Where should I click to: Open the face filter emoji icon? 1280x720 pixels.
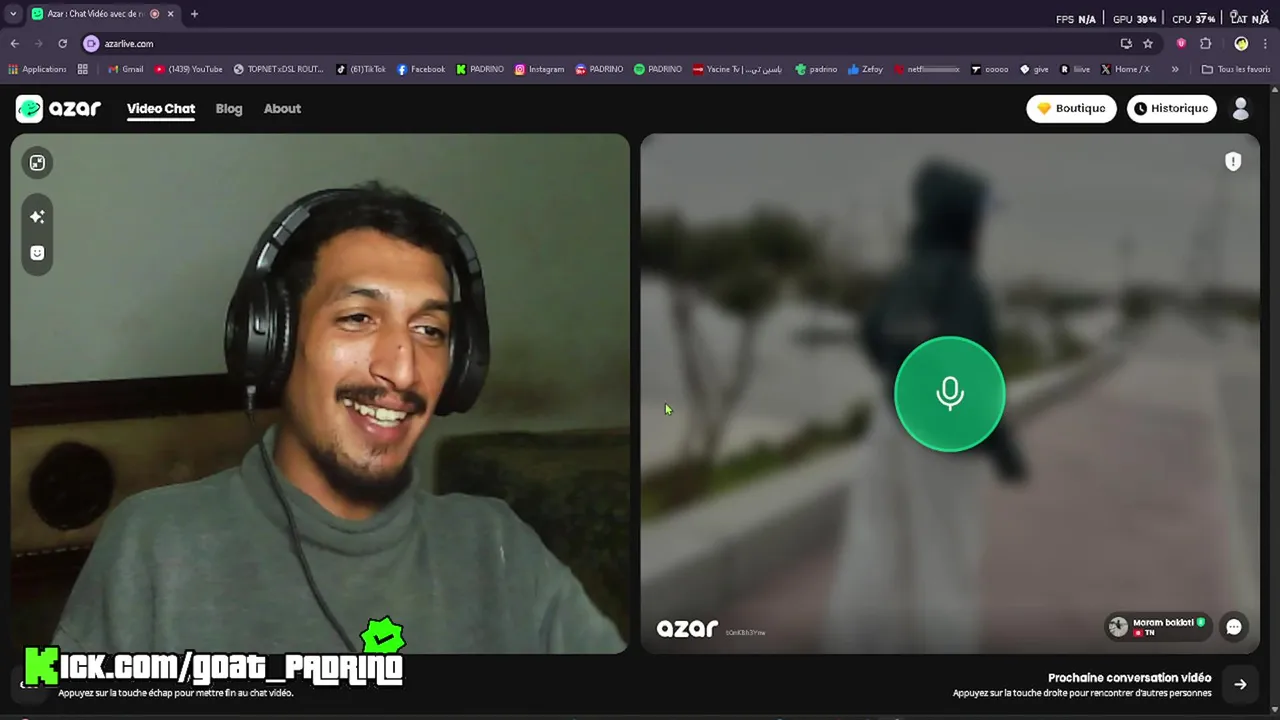pyautogui.click(x=37, y=253)
